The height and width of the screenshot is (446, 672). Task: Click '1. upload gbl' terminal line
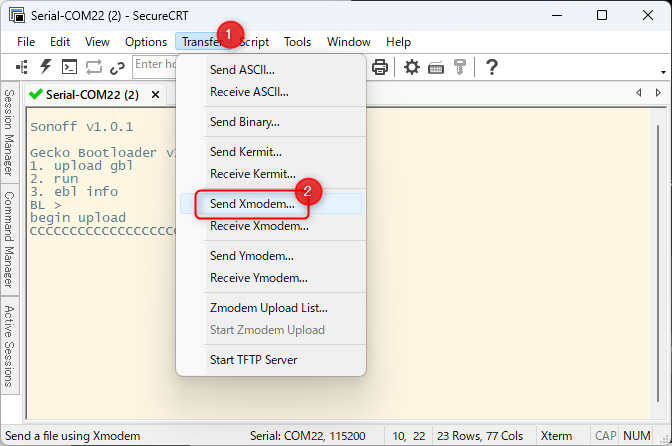tap(81, 166)
